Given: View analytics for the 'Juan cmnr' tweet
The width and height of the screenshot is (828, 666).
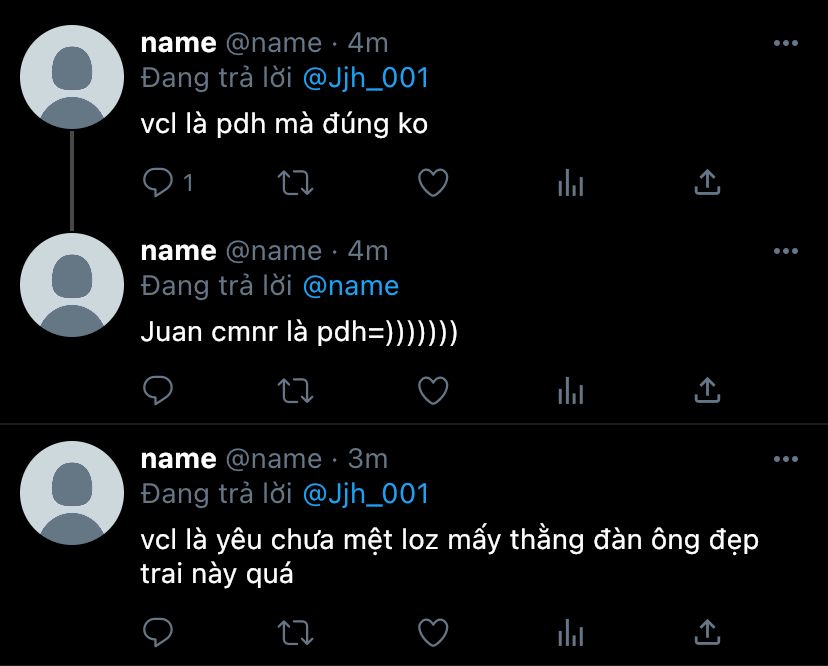Looking at the screenshot, I should coord(571,391).
